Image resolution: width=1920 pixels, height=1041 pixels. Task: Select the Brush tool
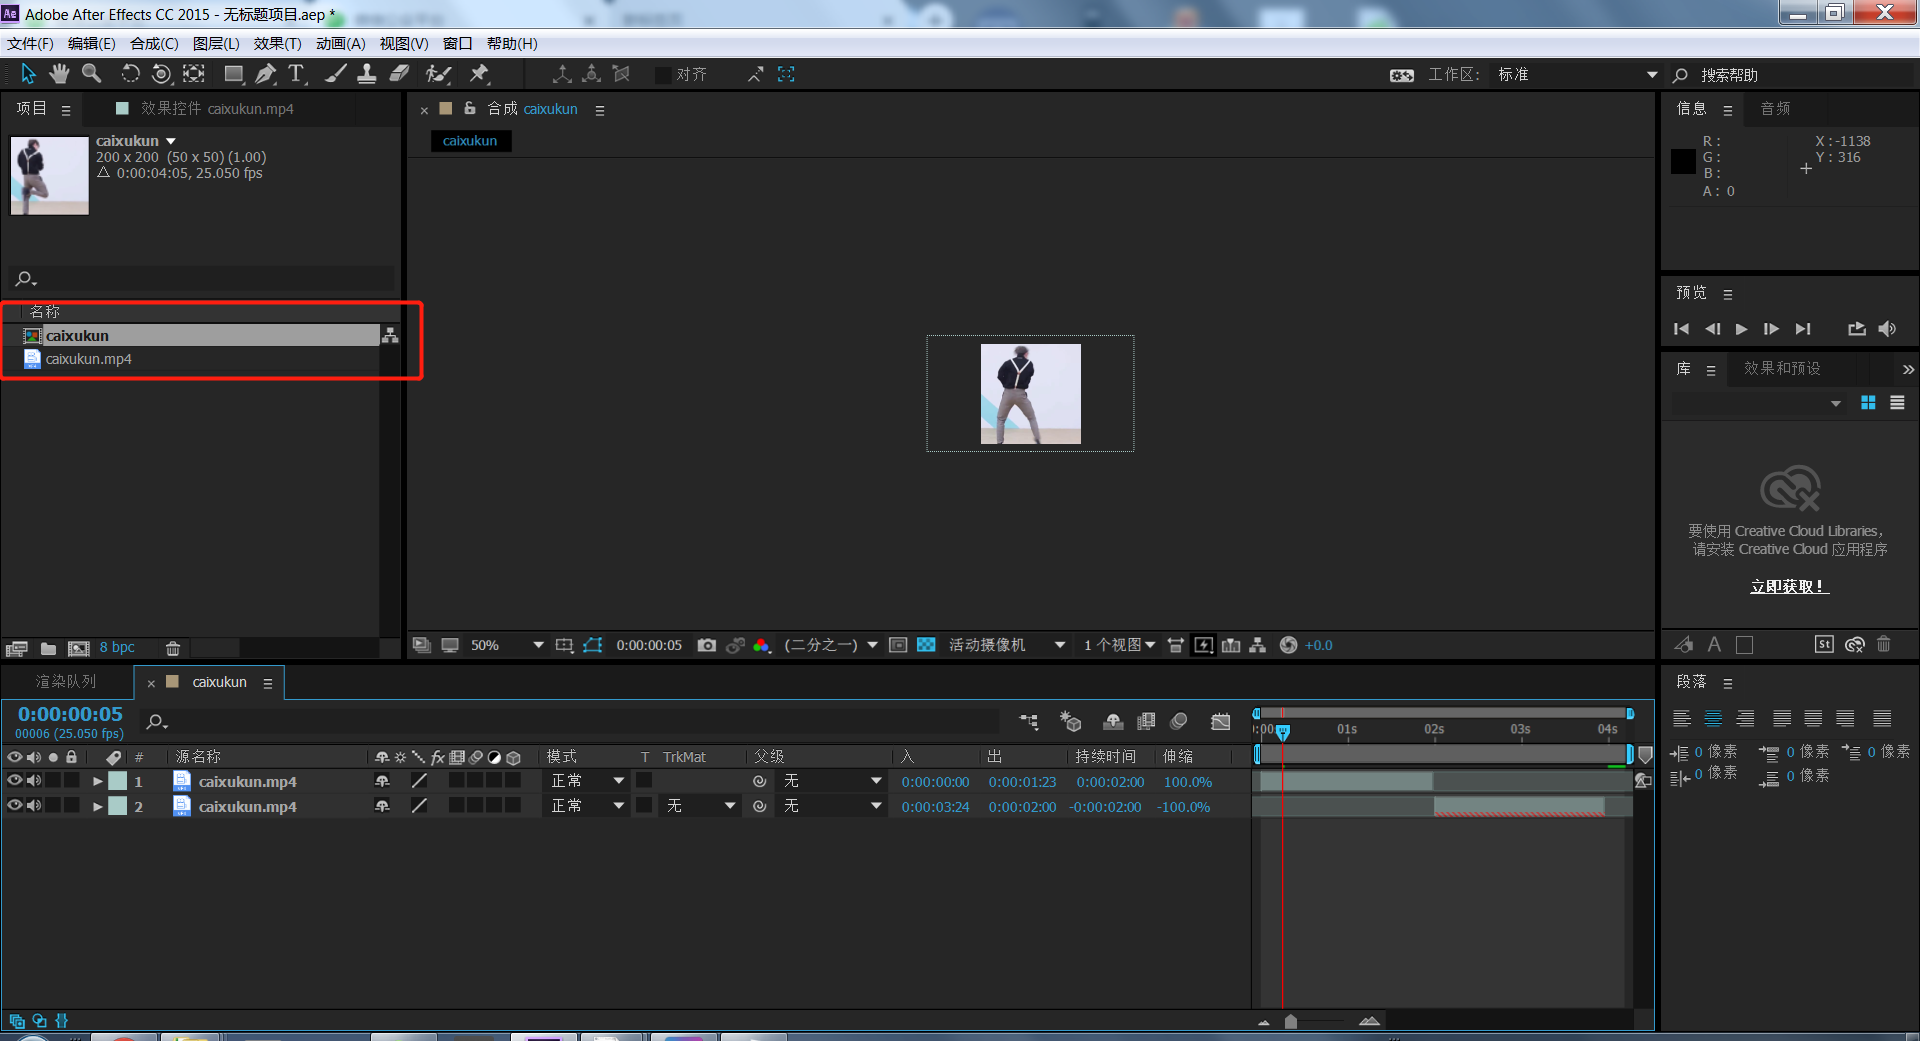tap(336, 74)
